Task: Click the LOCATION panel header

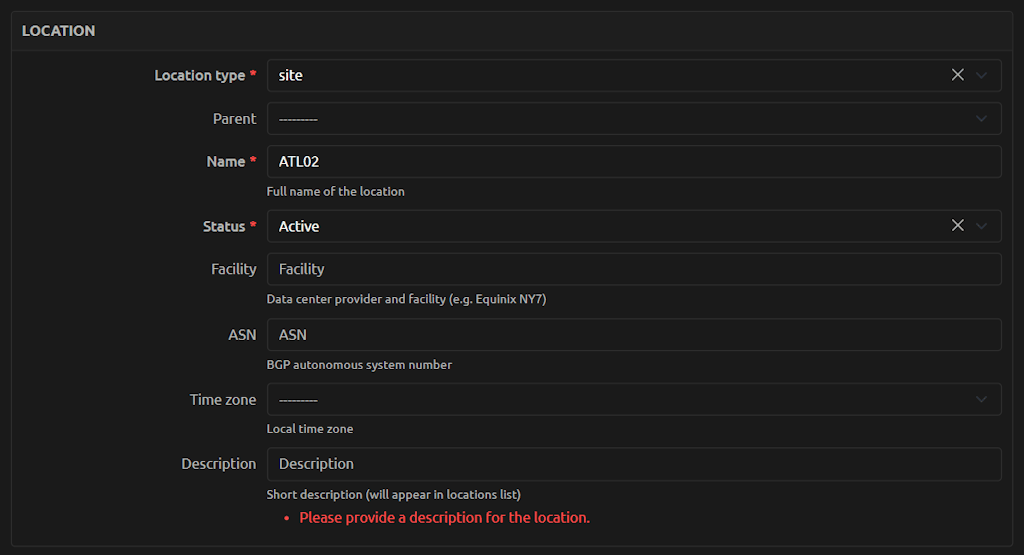Action: click(x=59, y=31)
